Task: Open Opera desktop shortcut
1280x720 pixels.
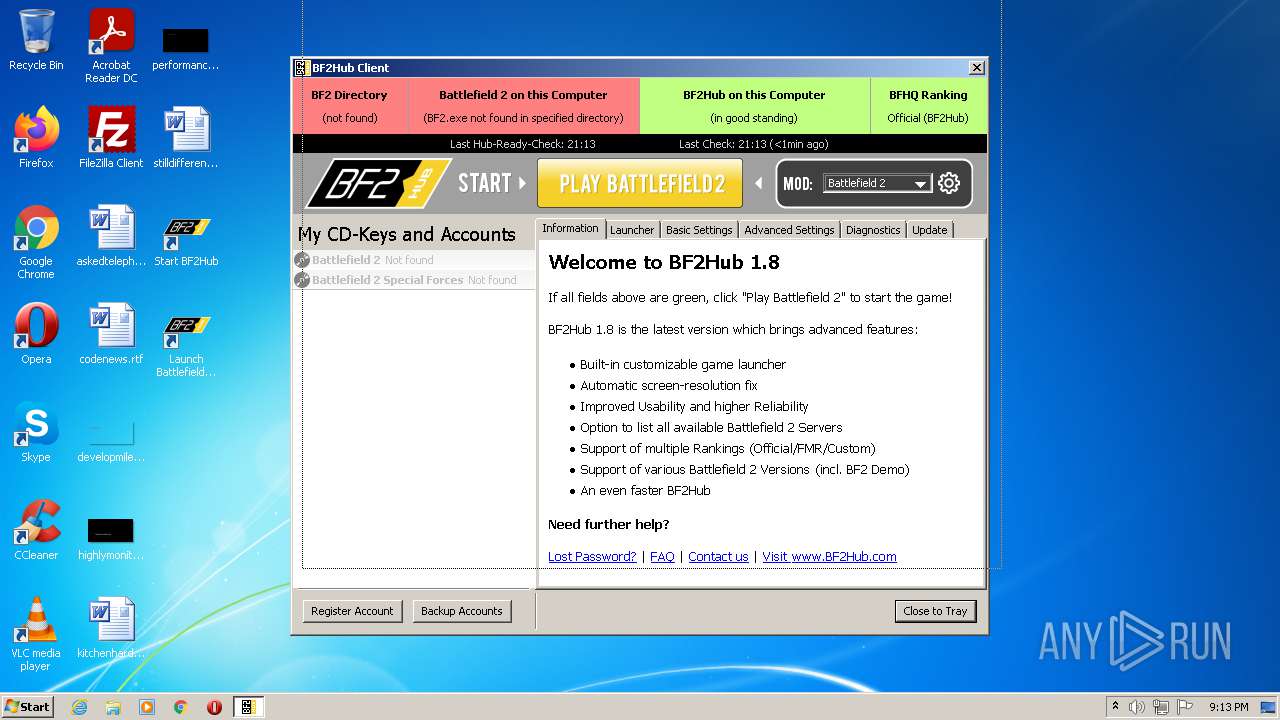Action: [x=36, y=334]
